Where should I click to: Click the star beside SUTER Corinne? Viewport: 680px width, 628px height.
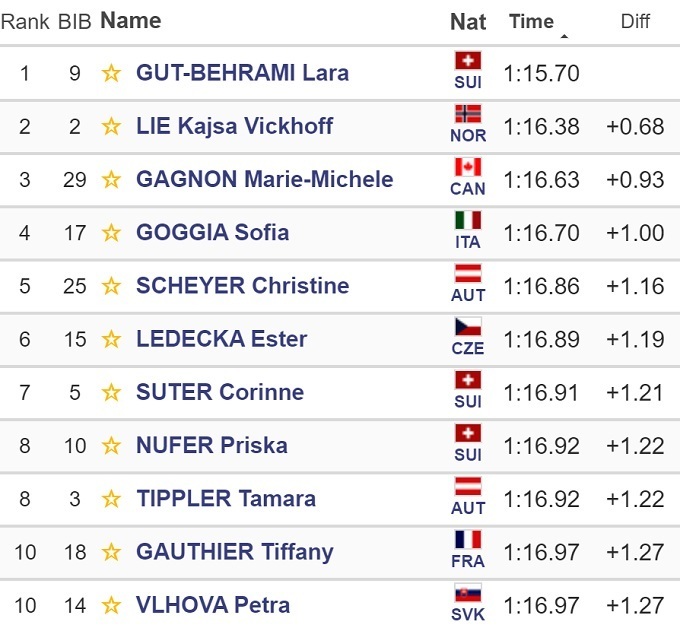click(111, 392)
